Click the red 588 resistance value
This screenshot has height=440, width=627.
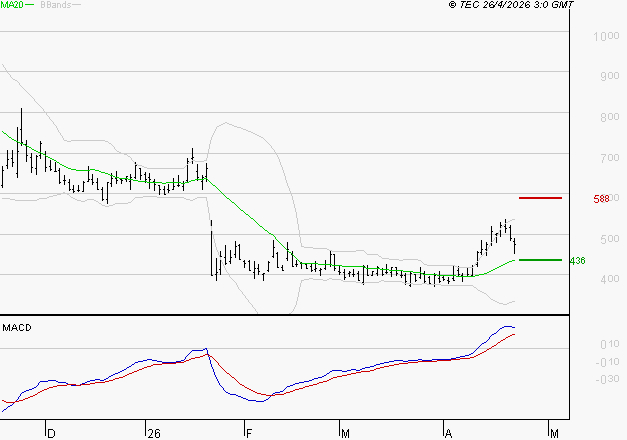pyautogui.click(x=601, y=199)
